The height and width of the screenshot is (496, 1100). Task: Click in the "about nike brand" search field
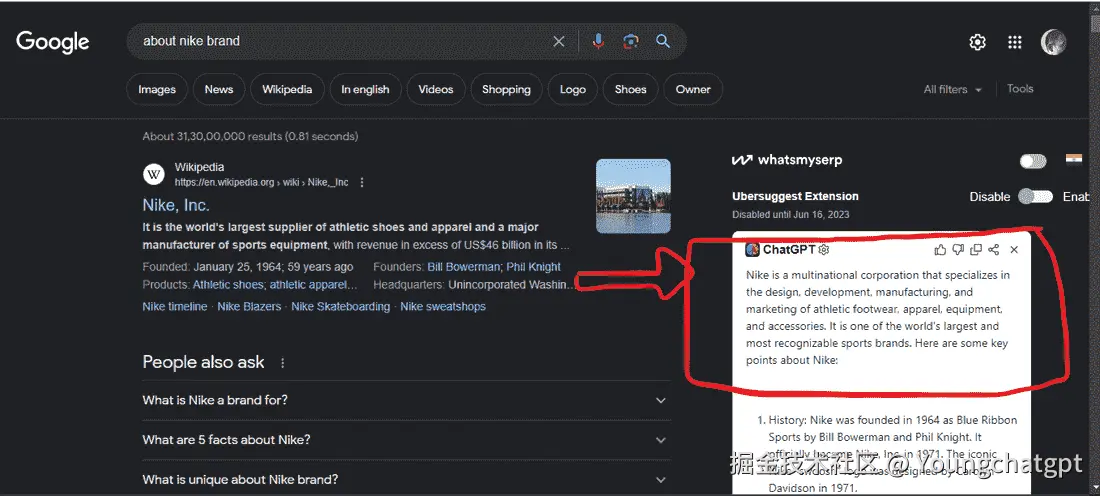[x=344, y=41]
